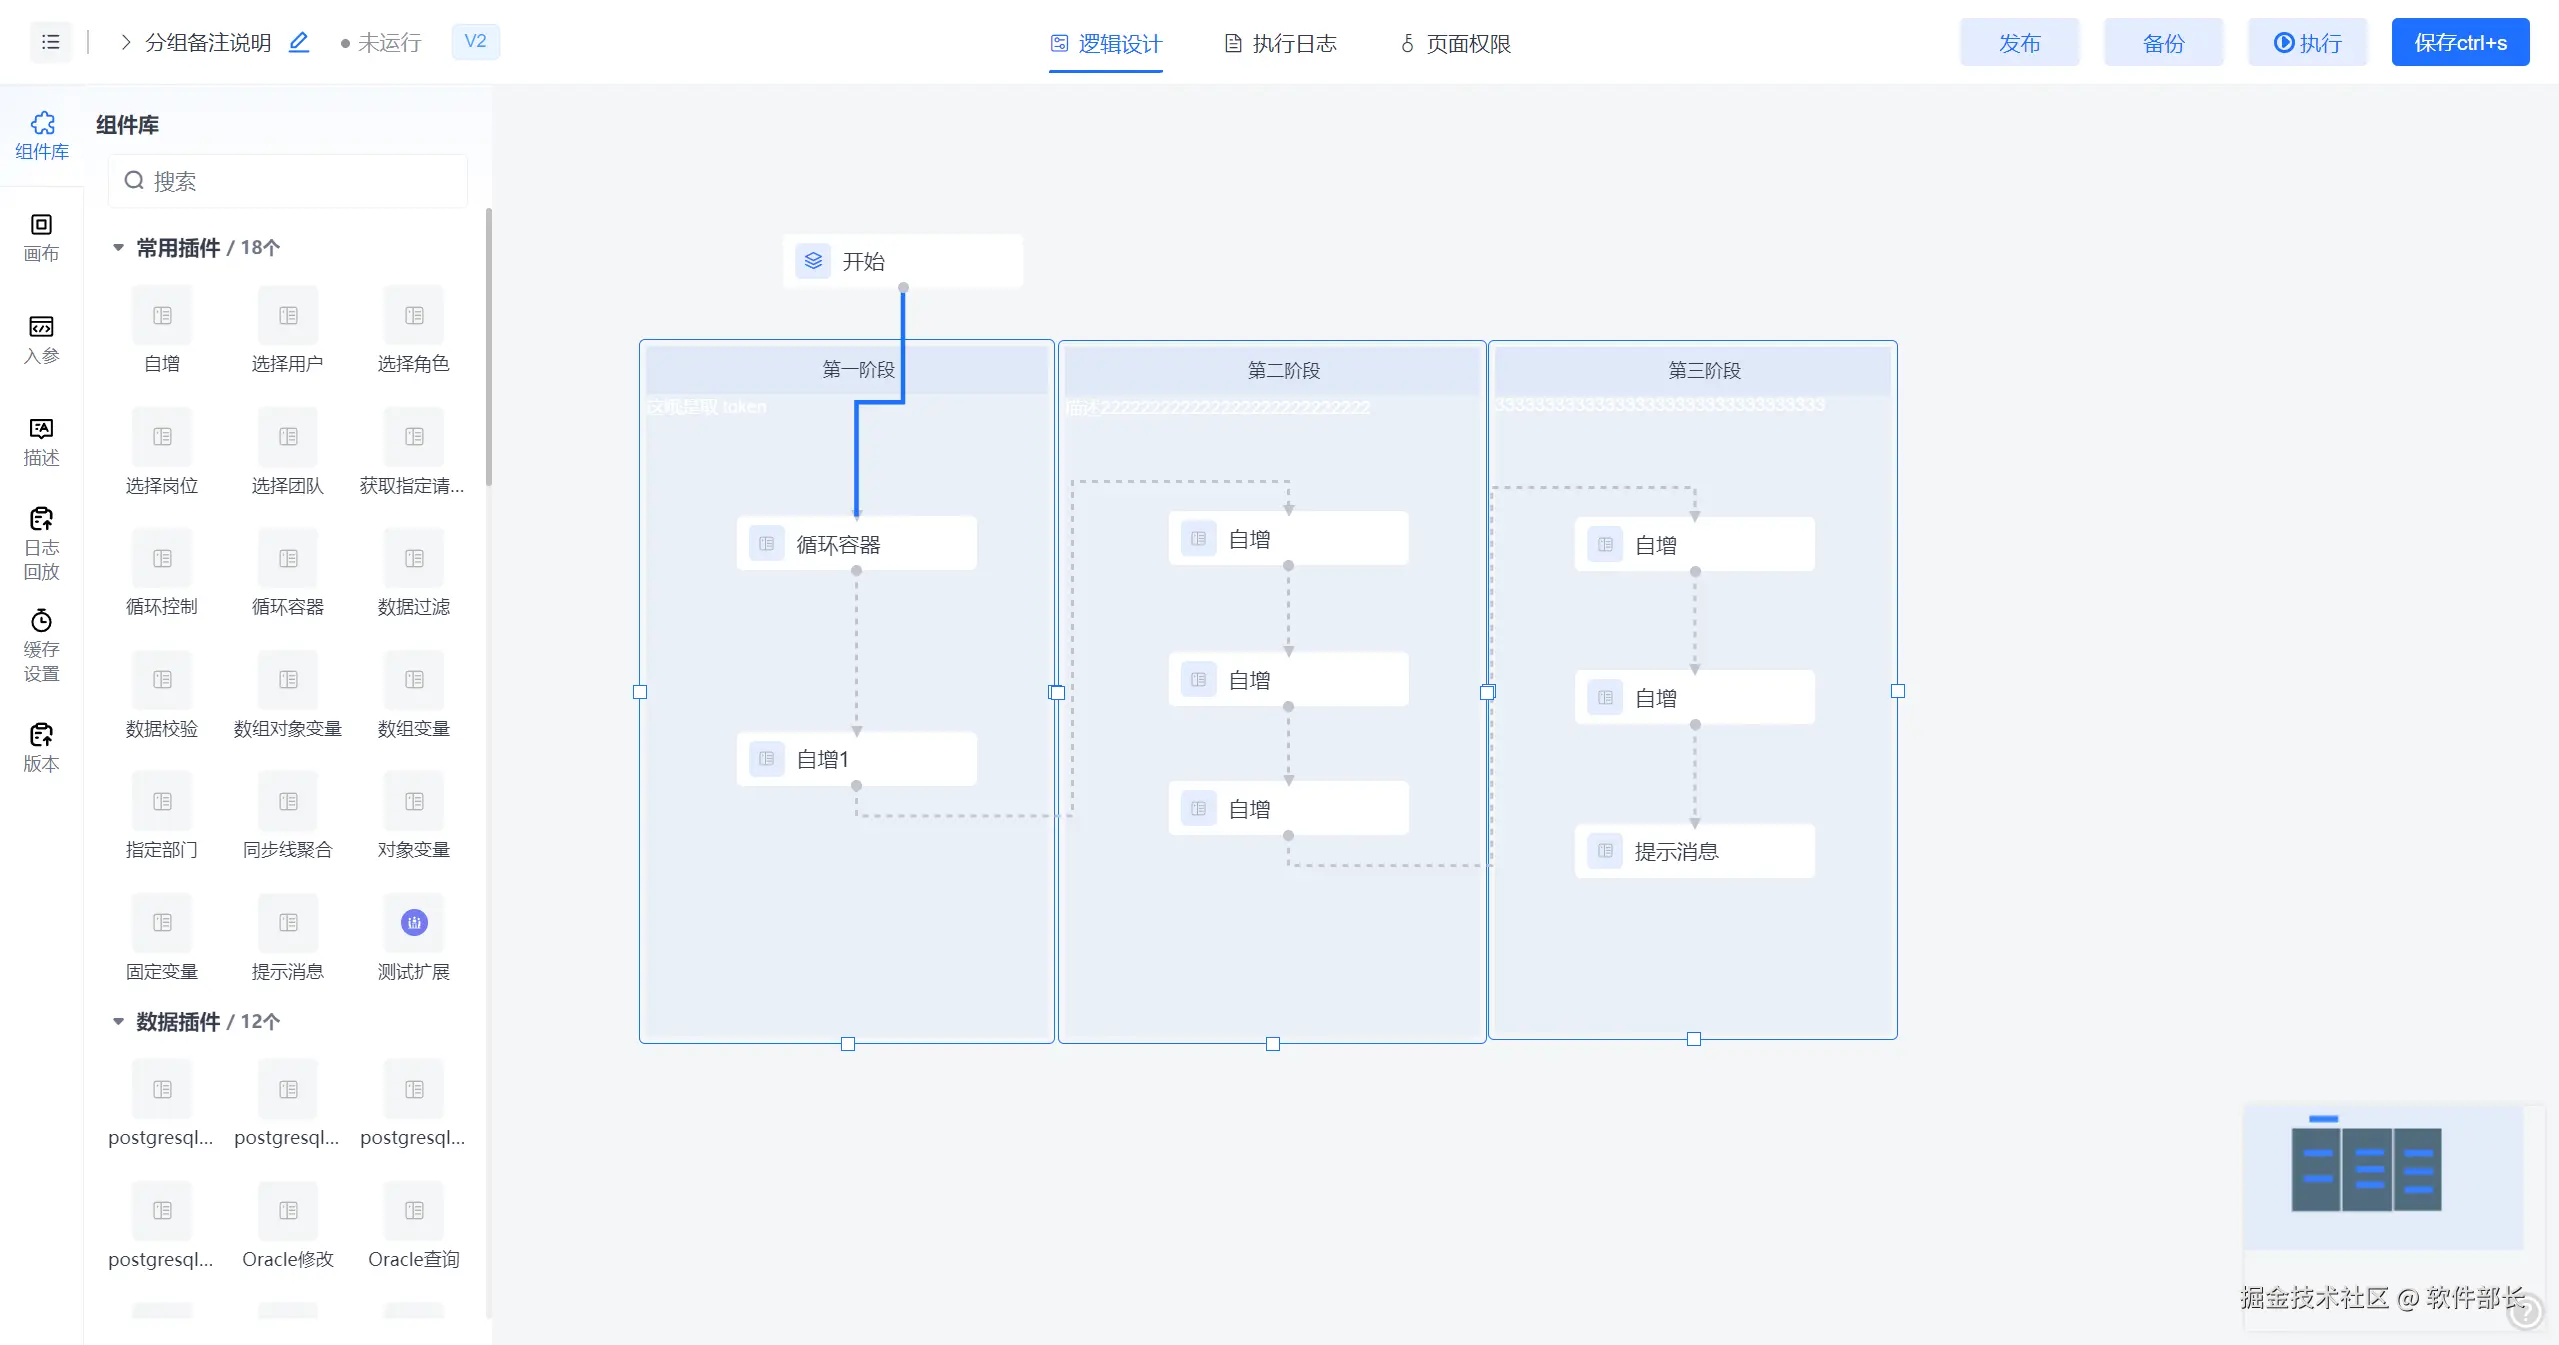Click in the 搜索 search field
2559x1345 pixels.
pyautogui.click(x=300, y=181)
